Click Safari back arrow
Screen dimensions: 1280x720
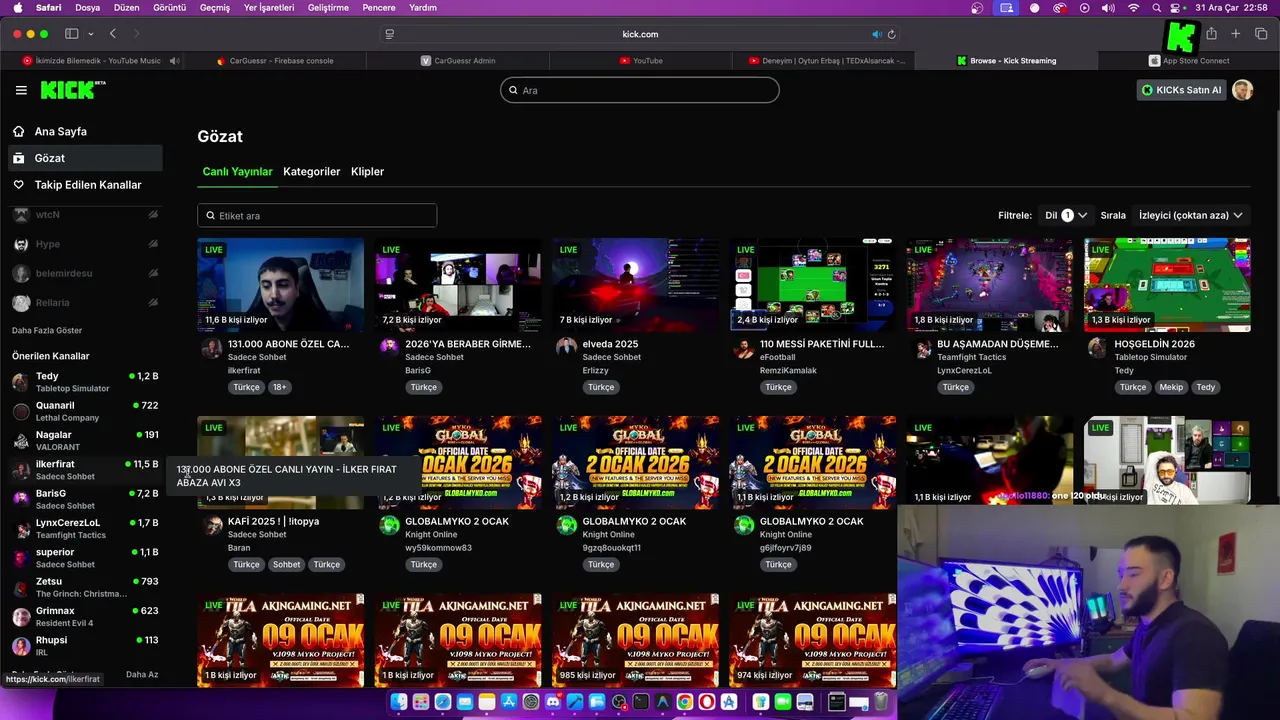pyautogui.click(x=112, y=34)
